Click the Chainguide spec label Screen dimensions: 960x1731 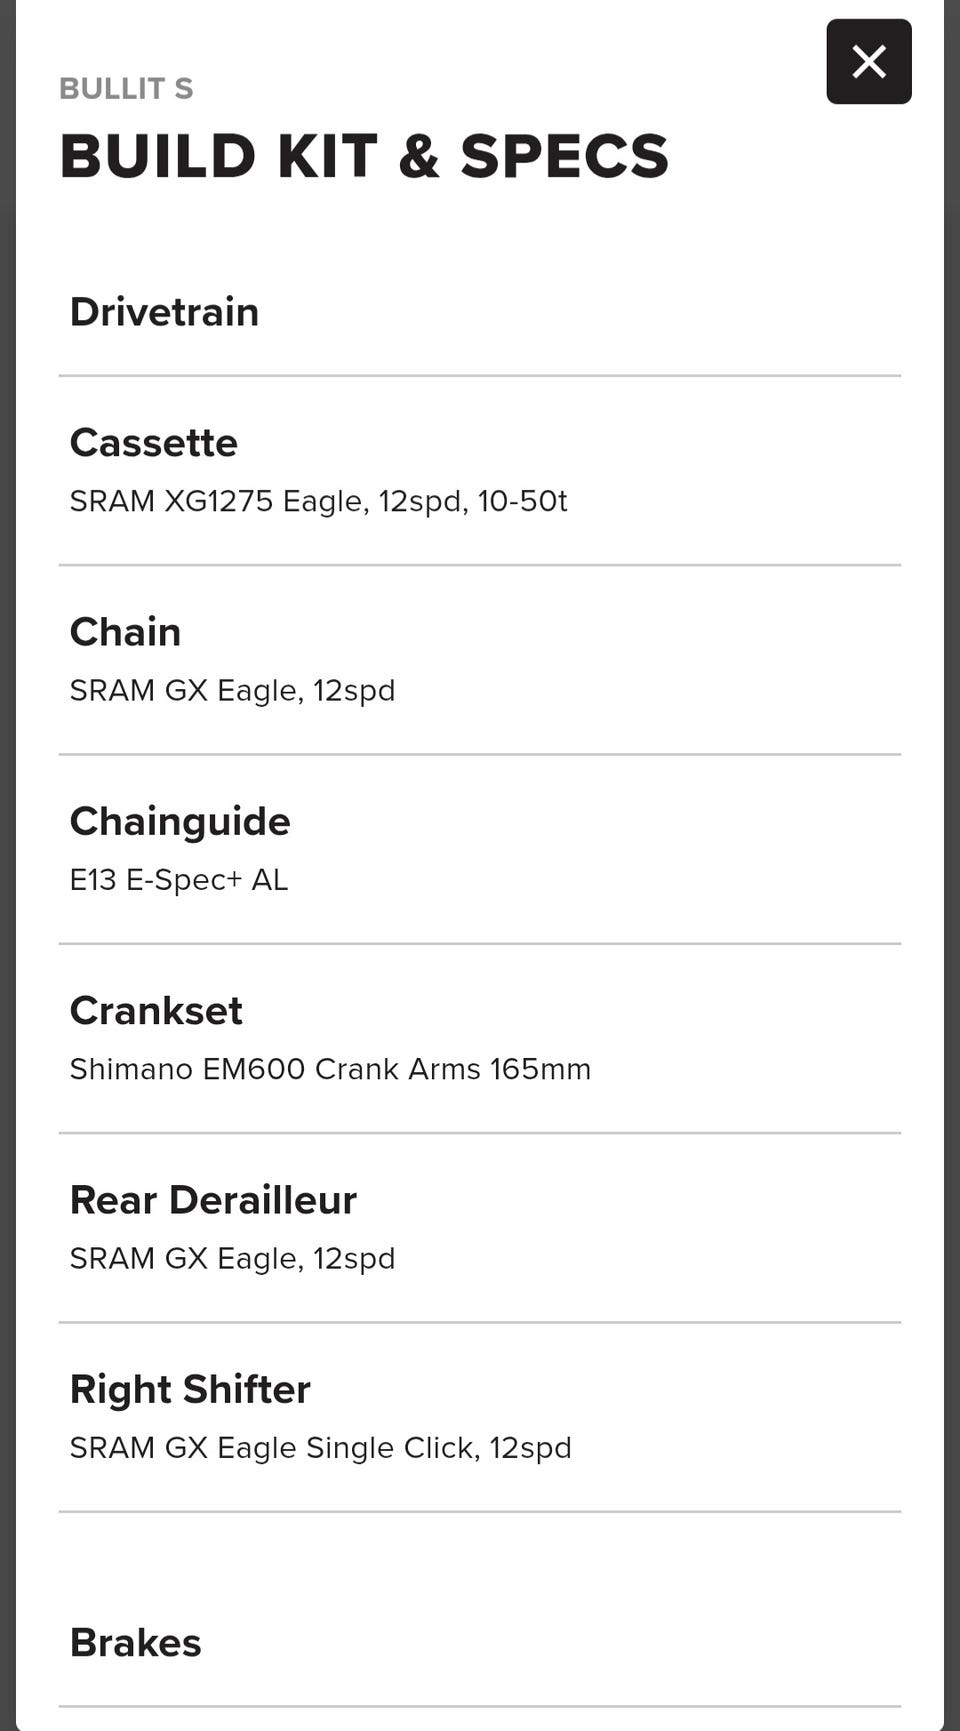tap(180, 821)
